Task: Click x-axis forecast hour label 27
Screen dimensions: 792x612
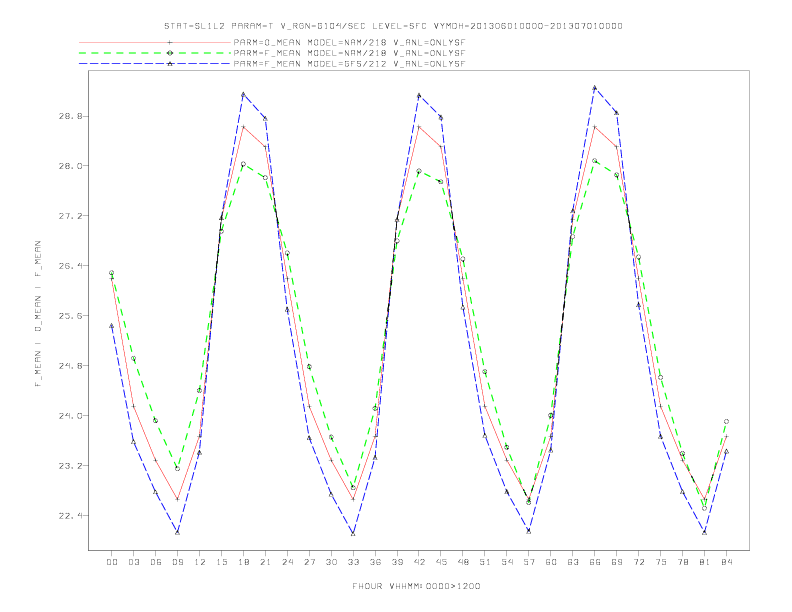Action: [x=309, y=562]
